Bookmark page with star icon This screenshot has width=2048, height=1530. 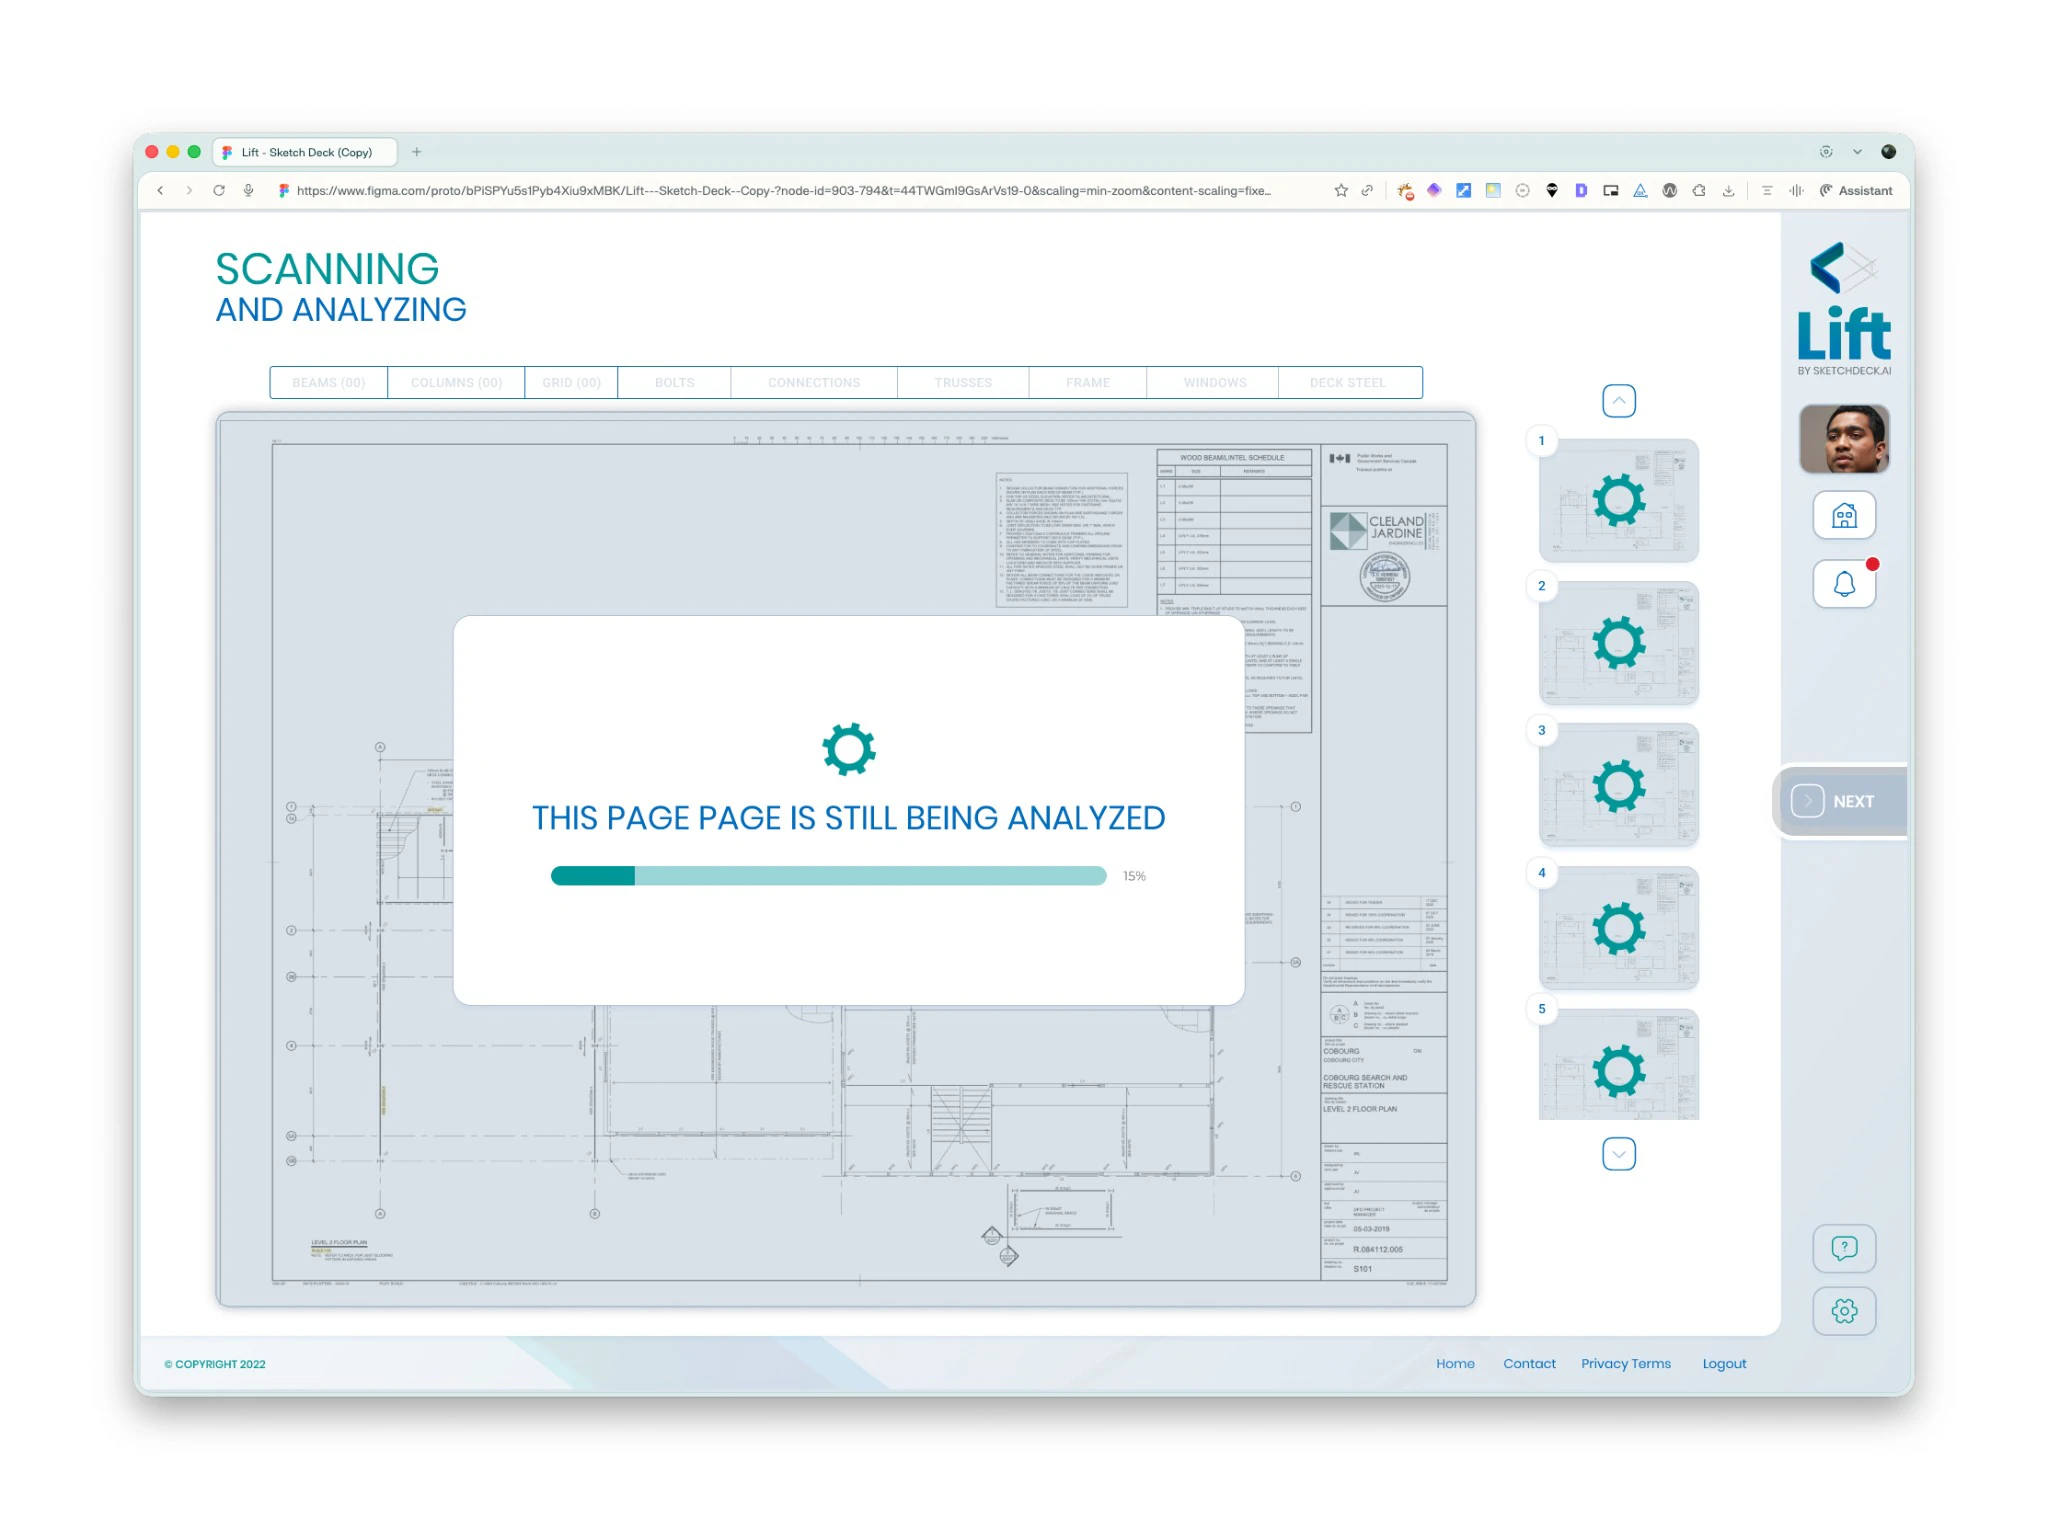1341,191
